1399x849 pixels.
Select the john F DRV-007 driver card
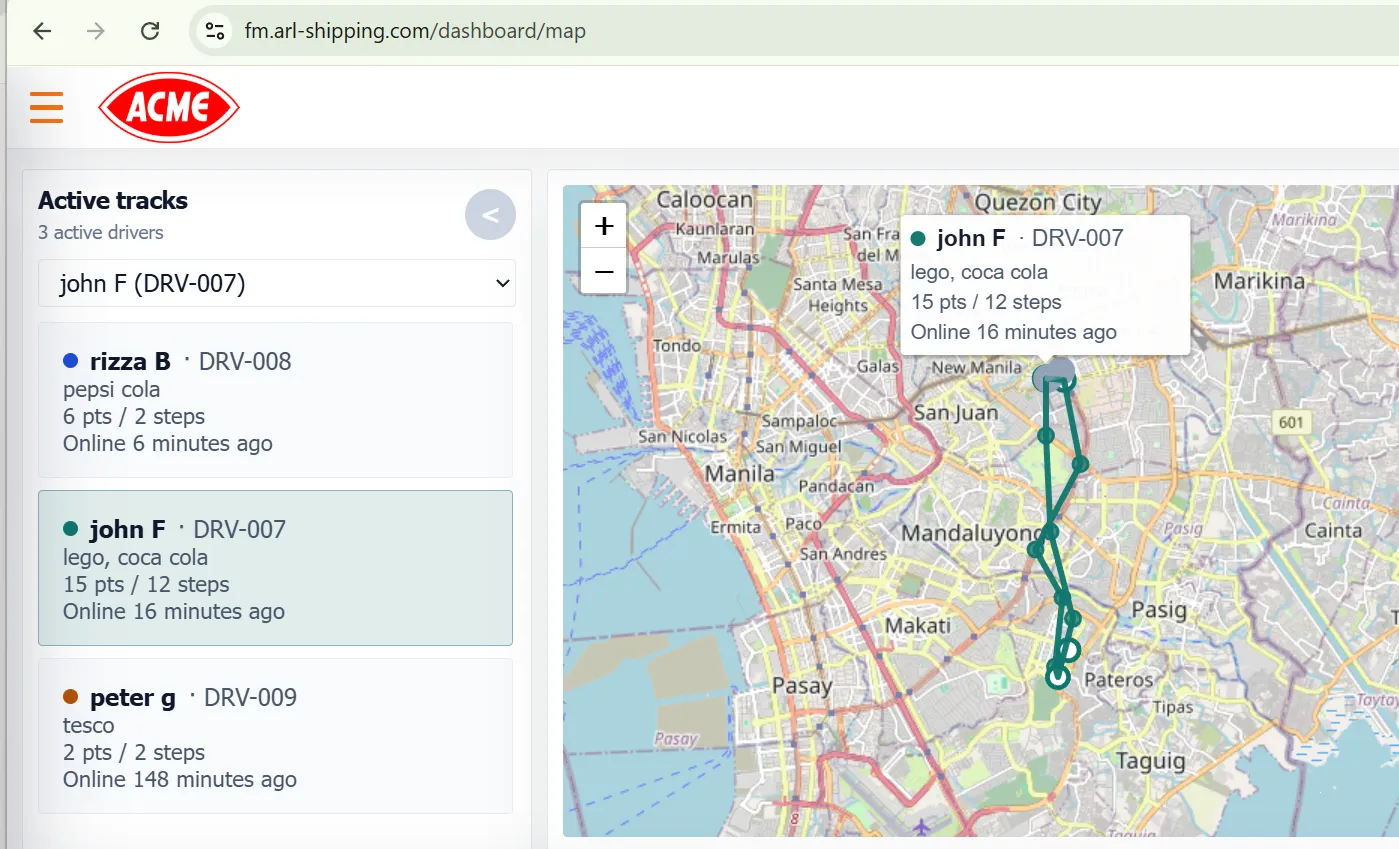pyautogui.click(x=275, y=568)
